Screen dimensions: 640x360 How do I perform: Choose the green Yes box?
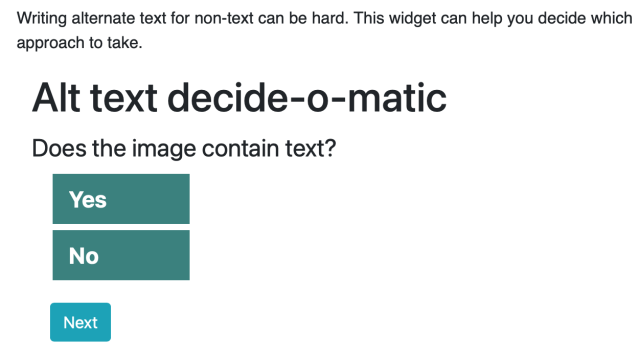tap(121, 199)
